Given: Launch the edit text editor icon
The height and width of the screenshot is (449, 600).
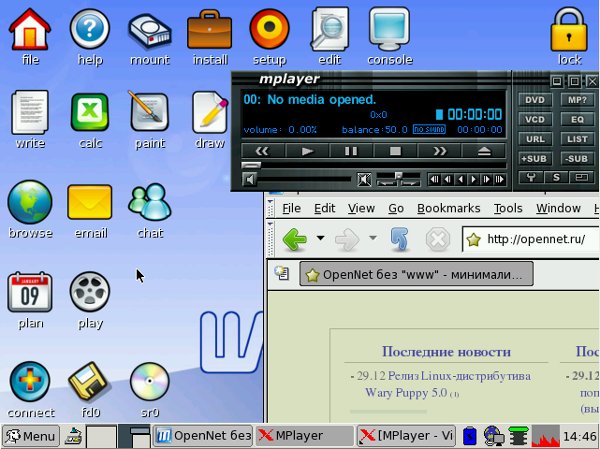Looking at the screenshot, I should point(329,29).
